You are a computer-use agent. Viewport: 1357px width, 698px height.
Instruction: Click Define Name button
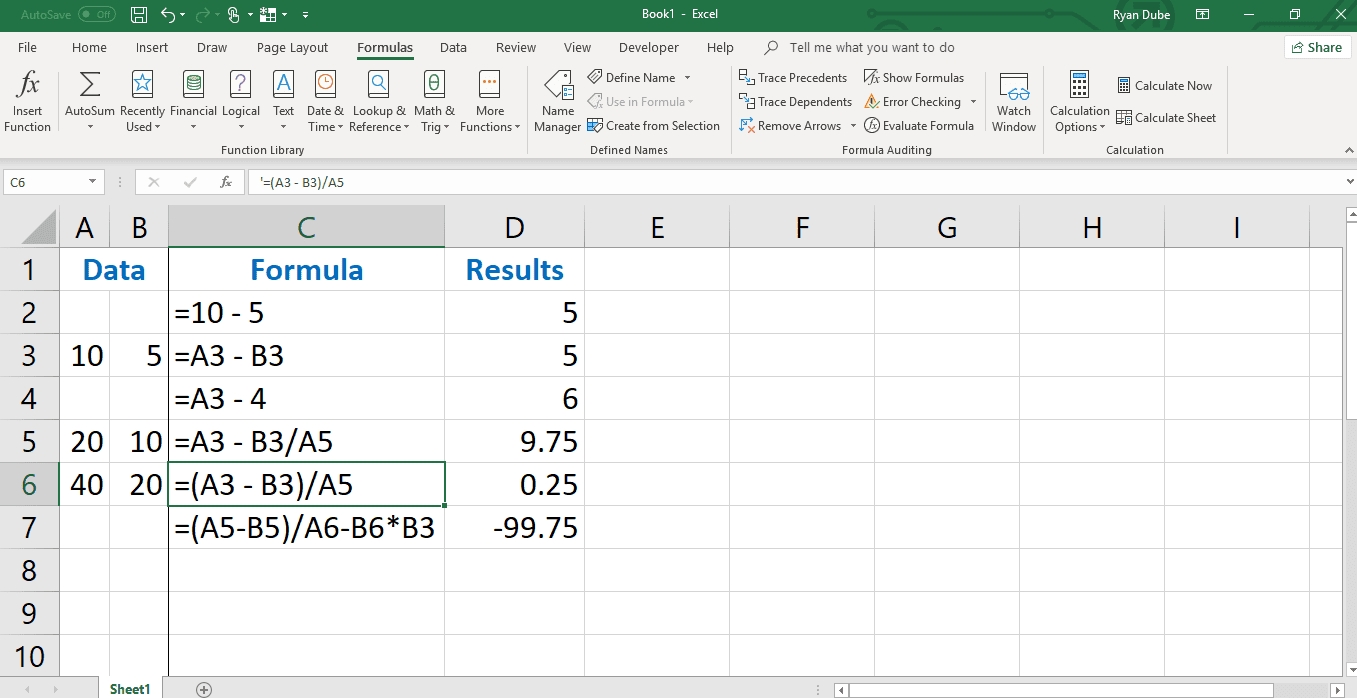[x=640, y=77]
